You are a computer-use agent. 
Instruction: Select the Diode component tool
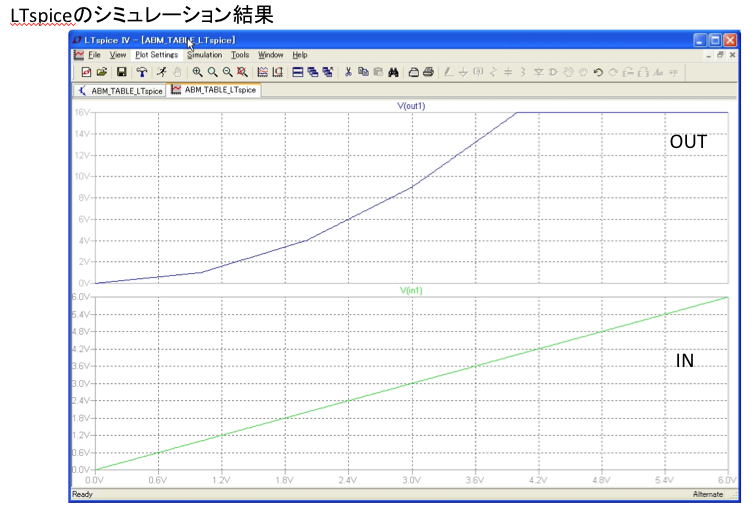(x=539, y=72)
